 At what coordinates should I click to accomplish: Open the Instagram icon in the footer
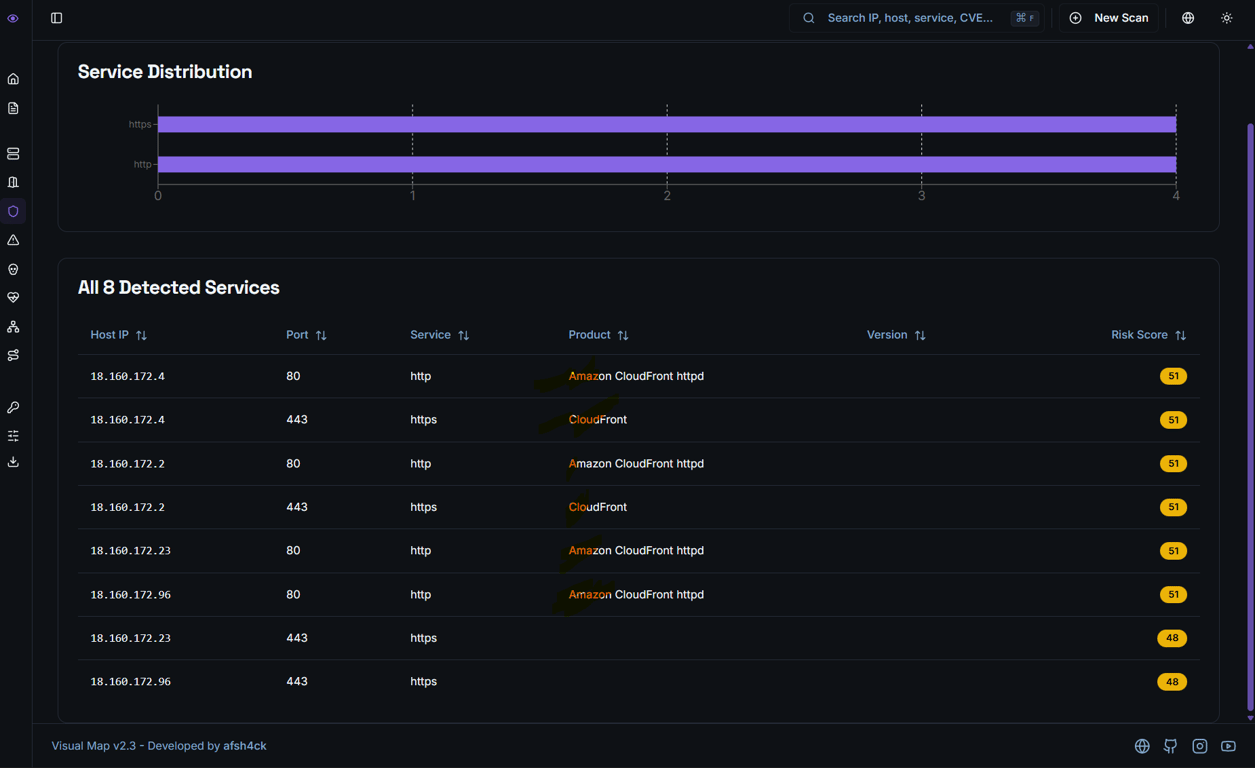click(x=1199, y=746)
